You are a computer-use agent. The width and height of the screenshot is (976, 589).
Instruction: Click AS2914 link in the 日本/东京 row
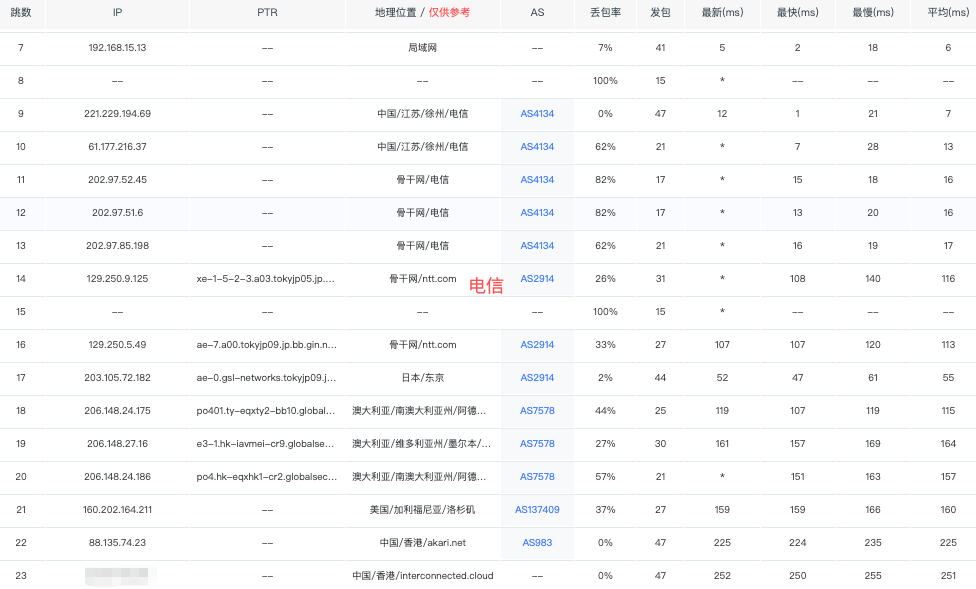point(537,378)
